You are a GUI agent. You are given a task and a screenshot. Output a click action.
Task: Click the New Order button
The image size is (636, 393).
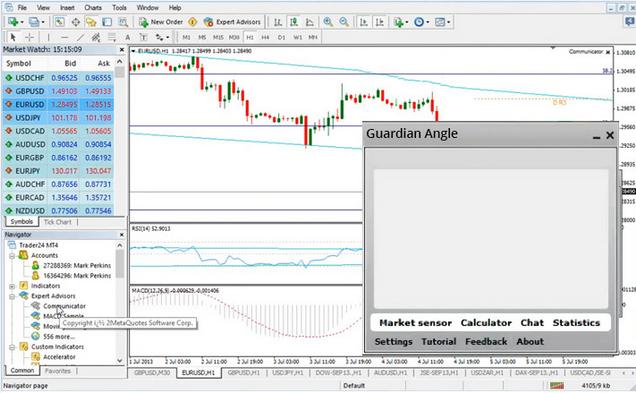click(161, 22)
